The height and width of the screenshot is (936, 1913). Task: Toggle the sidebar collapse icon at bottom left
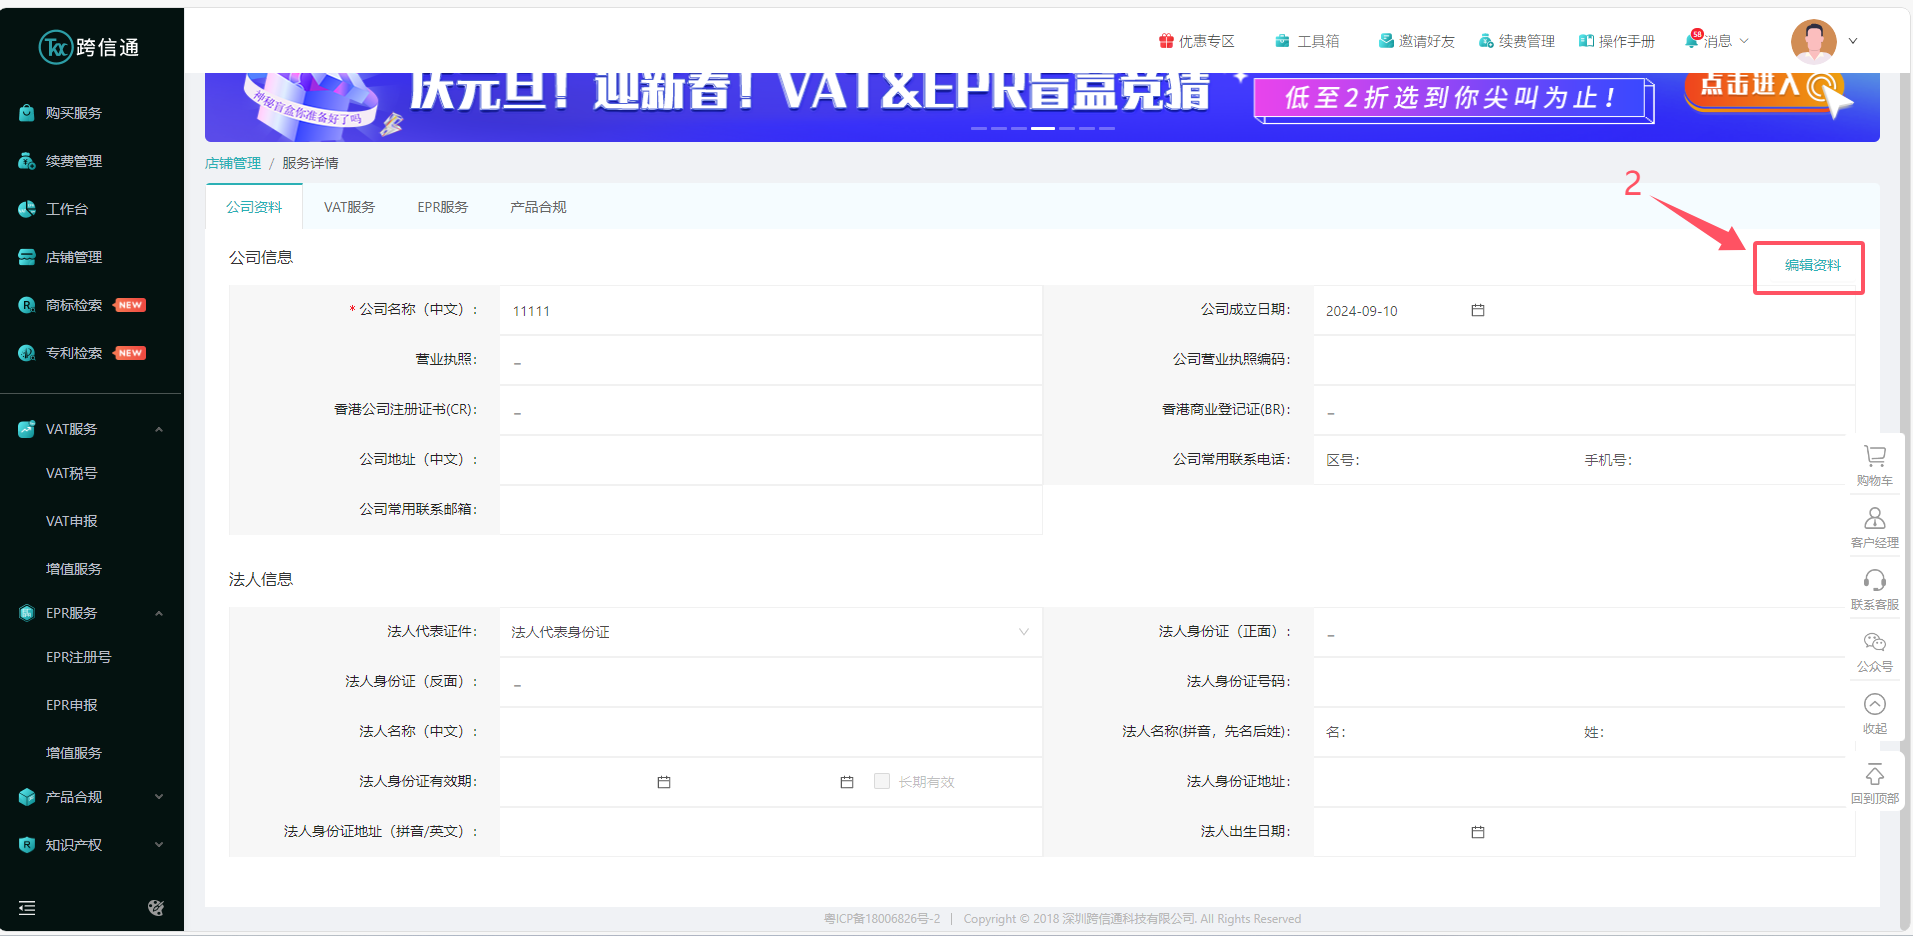click(x=27, y=908)
